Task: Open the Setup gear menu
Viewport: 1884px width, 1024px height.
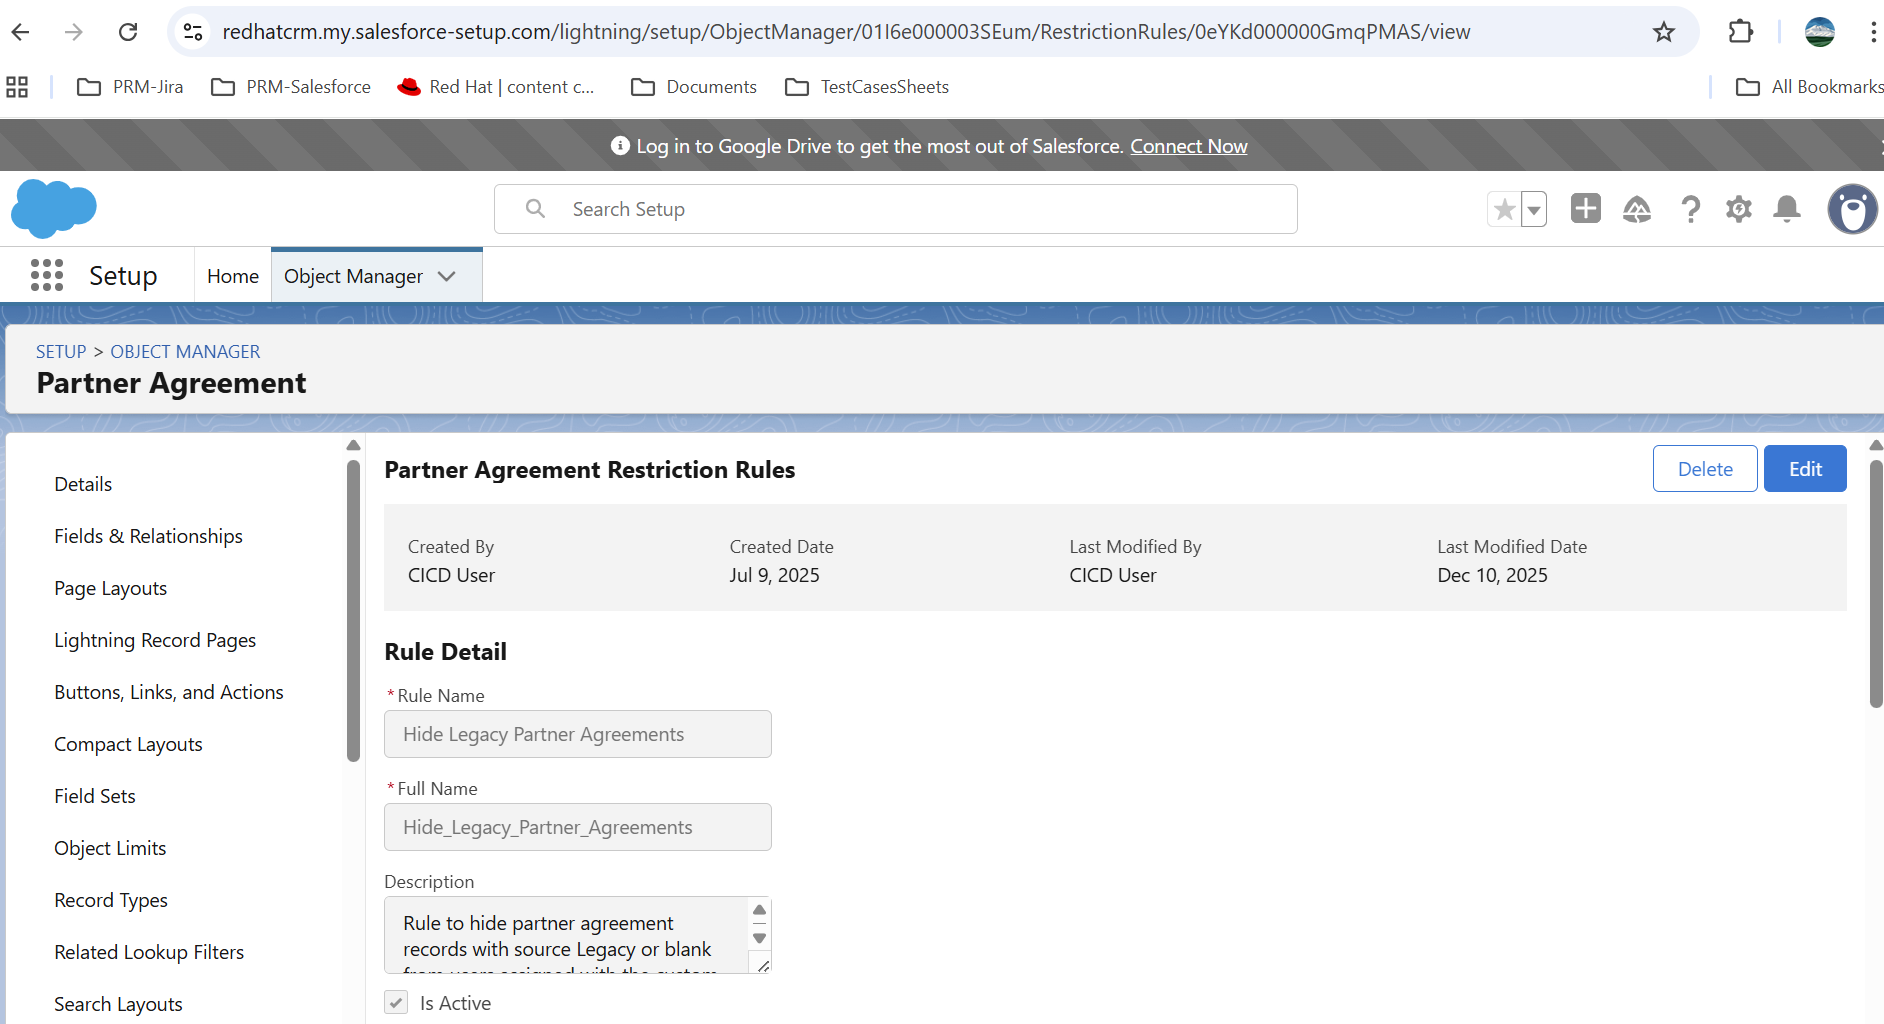Action: [x=1739, y=209]
